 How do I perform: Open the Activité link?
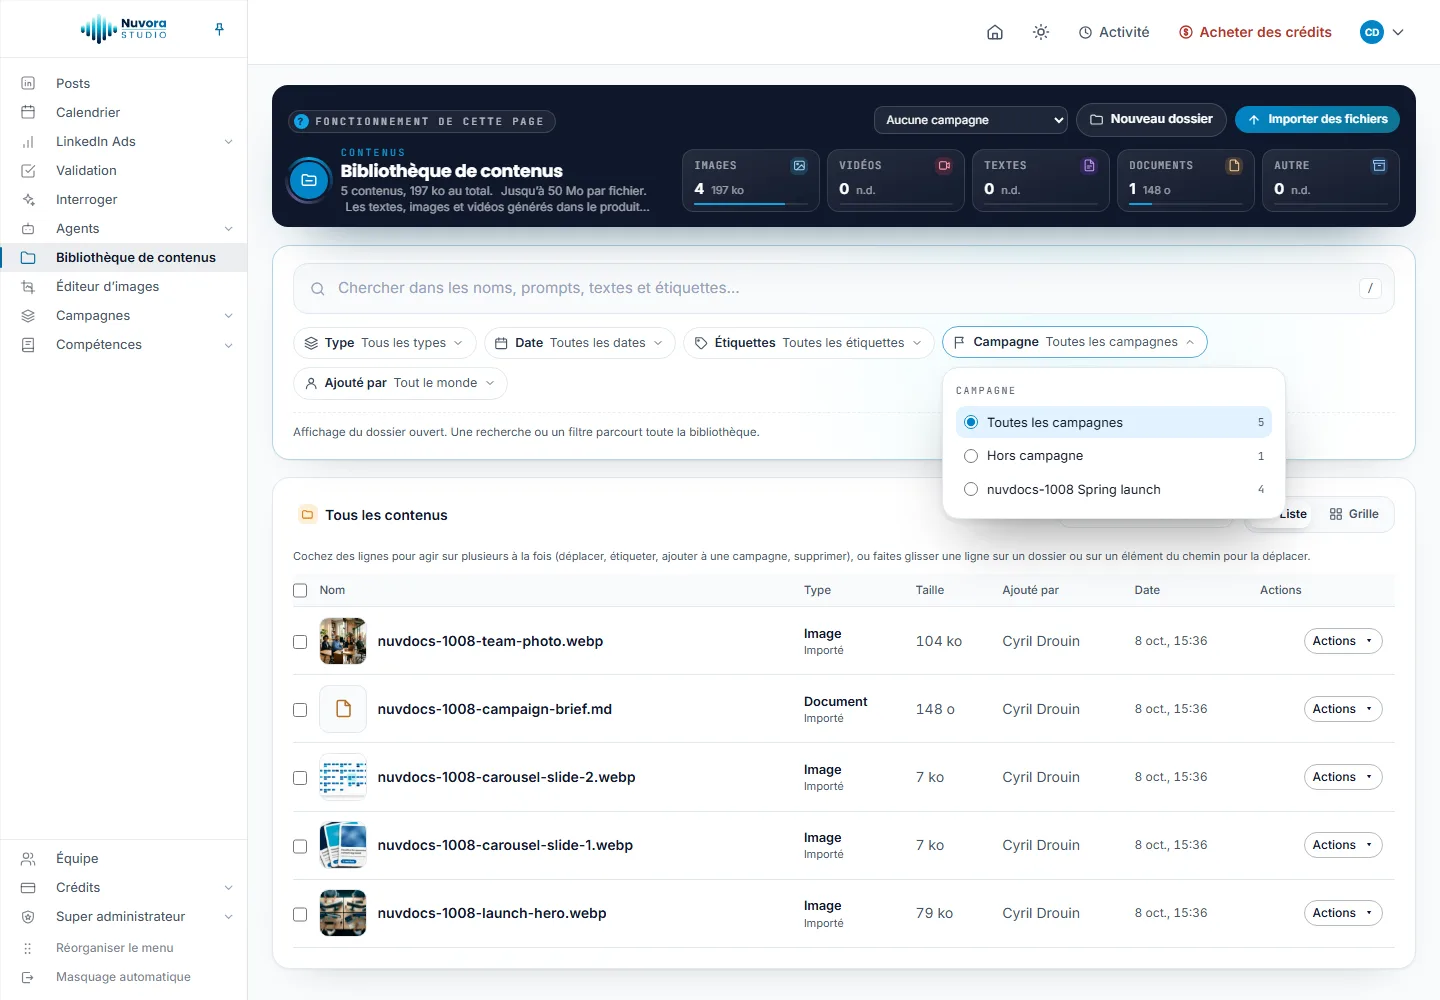point(1114,32)
